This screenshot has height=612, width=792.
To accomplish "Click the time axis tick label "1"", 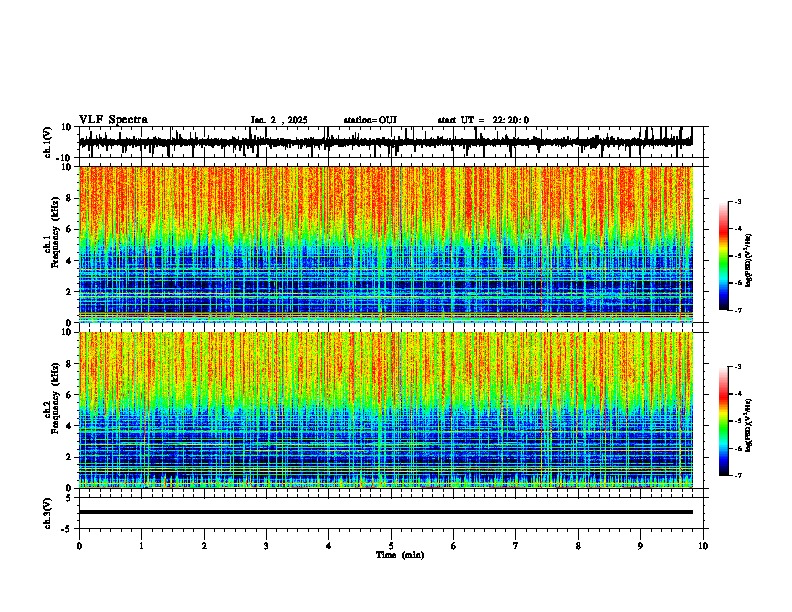I will pos(141,546).
